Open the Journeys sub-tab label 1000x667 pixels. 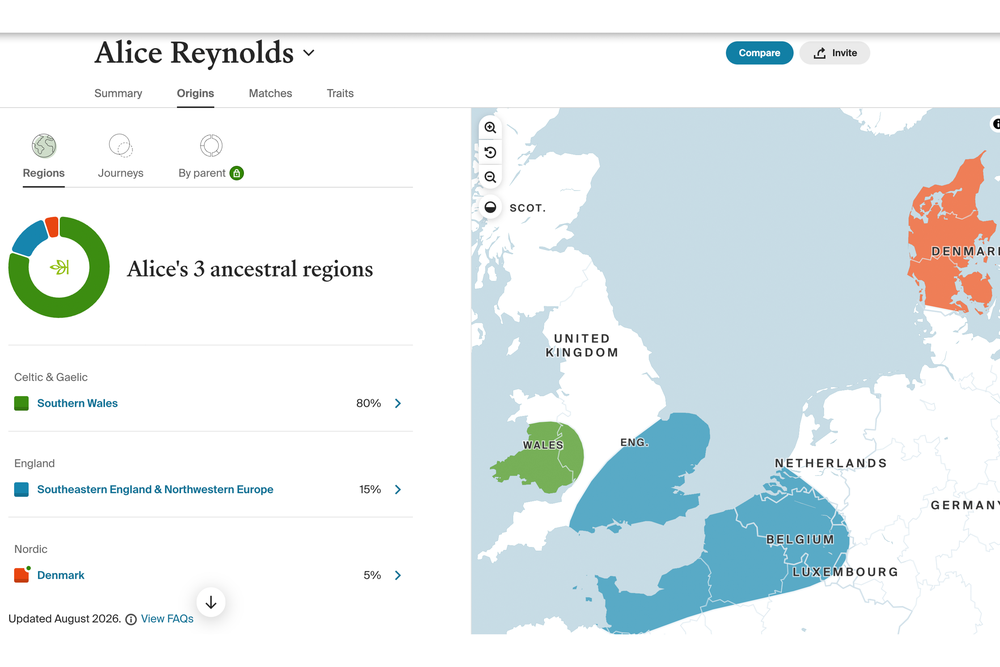click(121, 173)
